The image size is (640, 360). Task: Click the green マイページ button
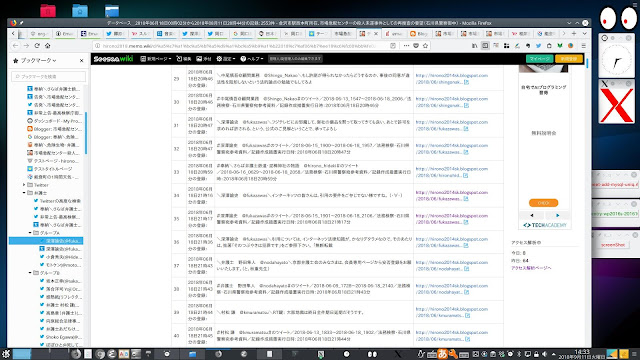(540, 59)
